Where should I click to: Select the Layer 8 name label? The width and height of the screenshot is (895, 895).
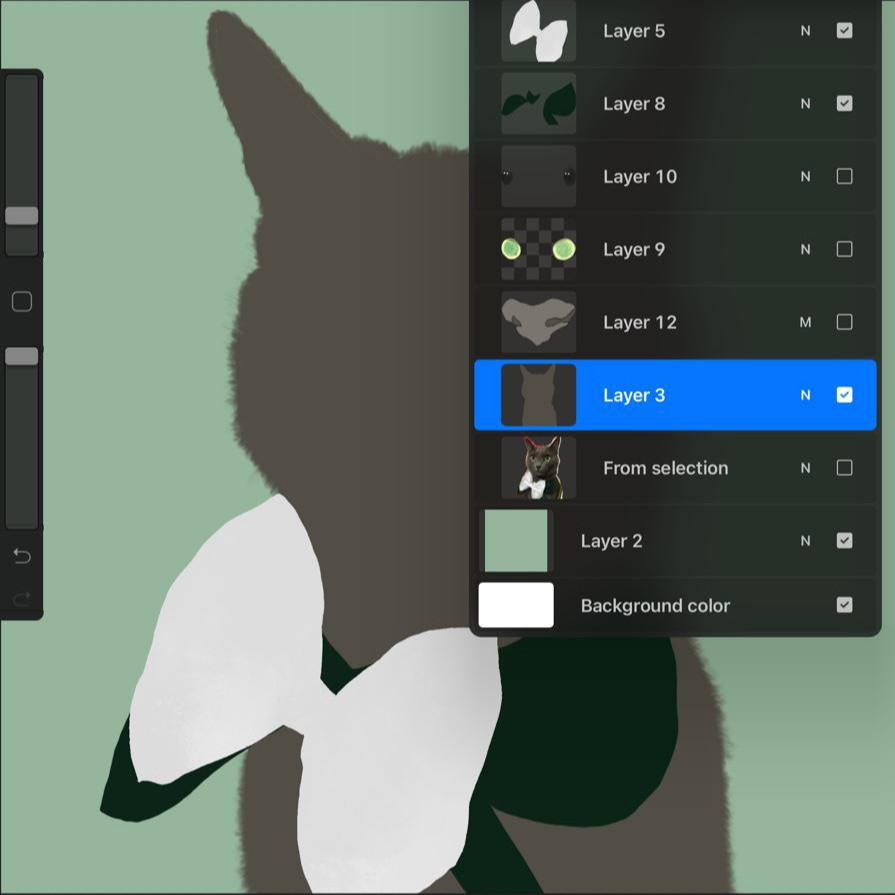click(634, 104)
